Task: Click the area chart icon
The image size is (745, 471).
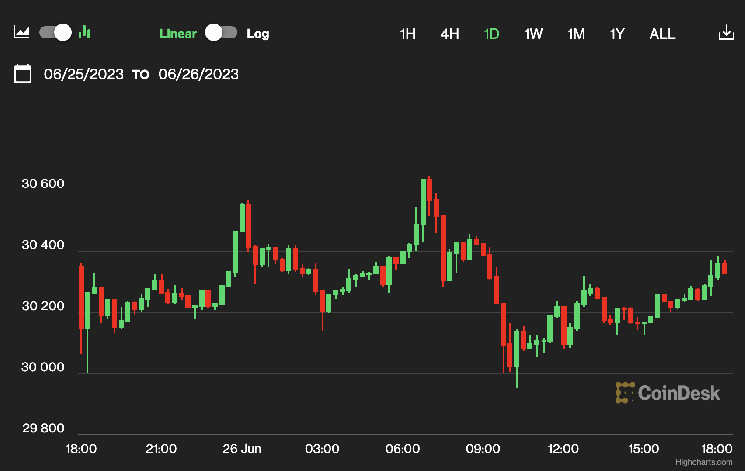Action: tap(22, 32)
